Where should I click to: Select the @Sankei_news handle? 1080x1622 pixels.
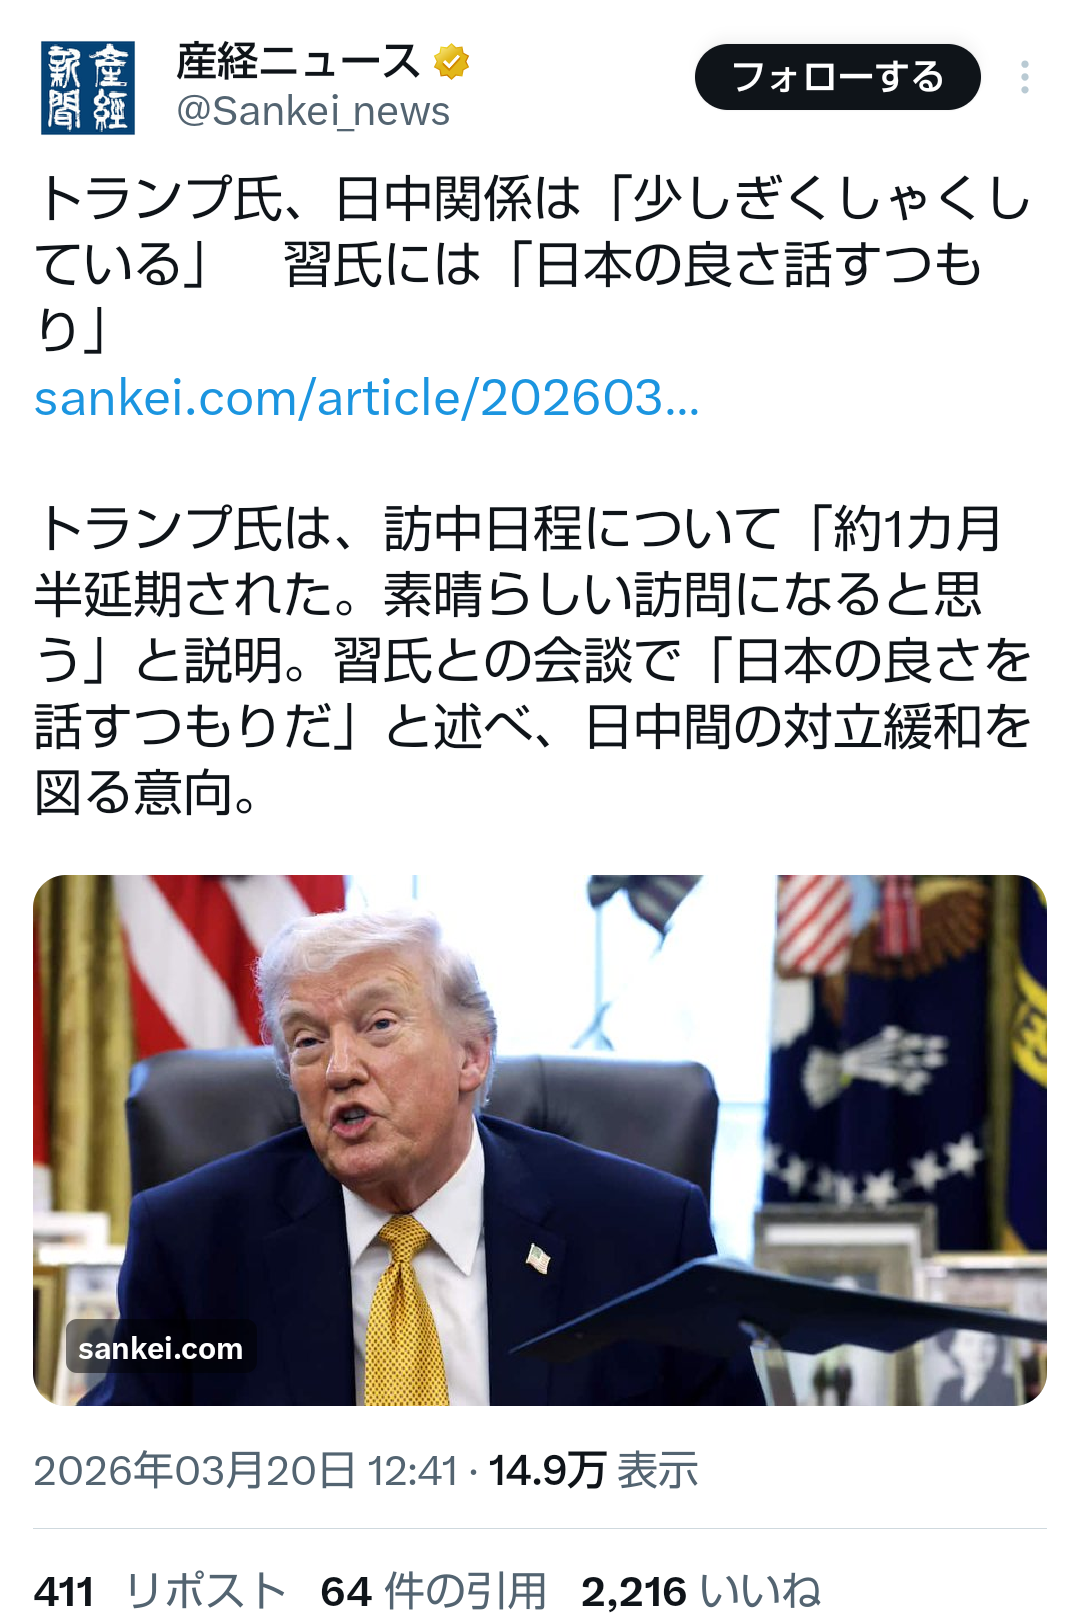(313, 111)
